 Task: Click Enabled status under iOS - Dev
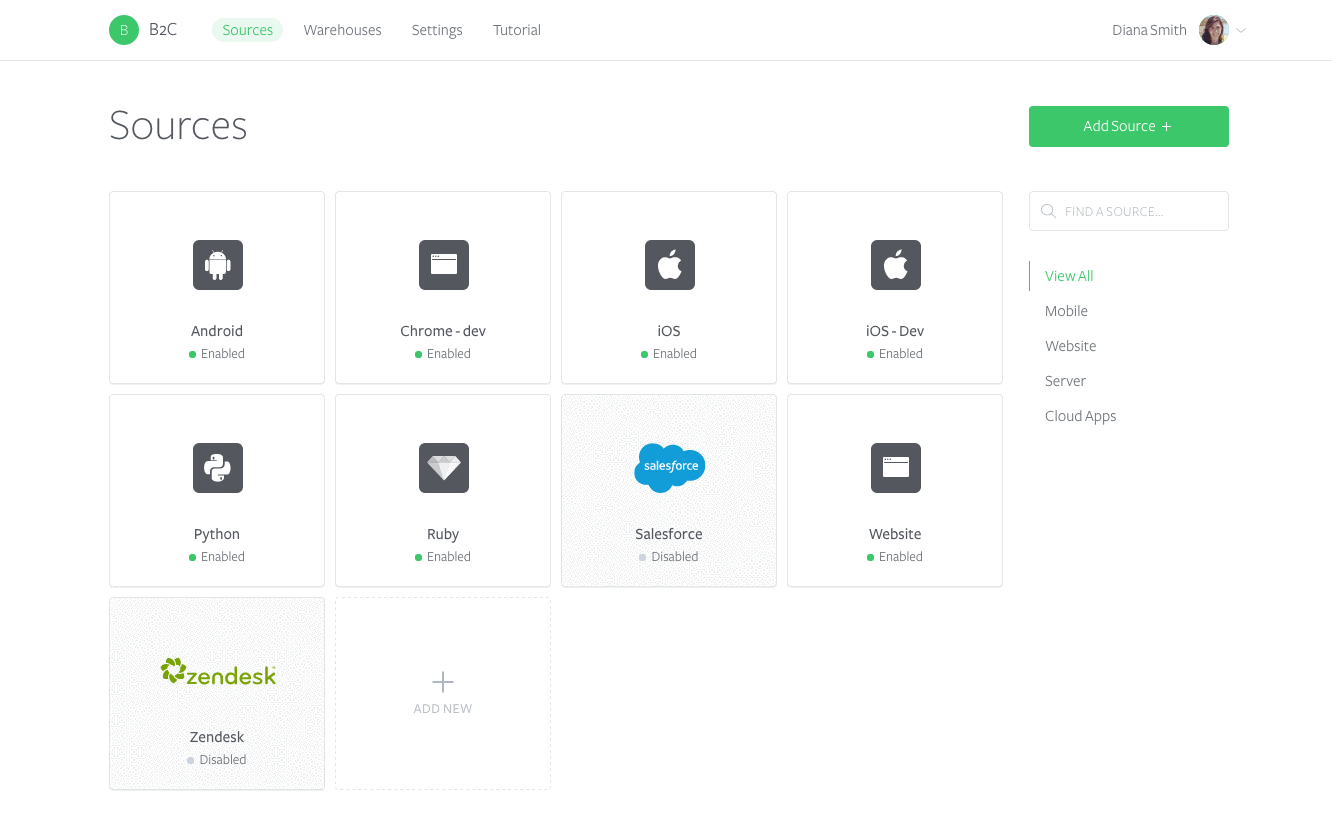tap(895, 354)
